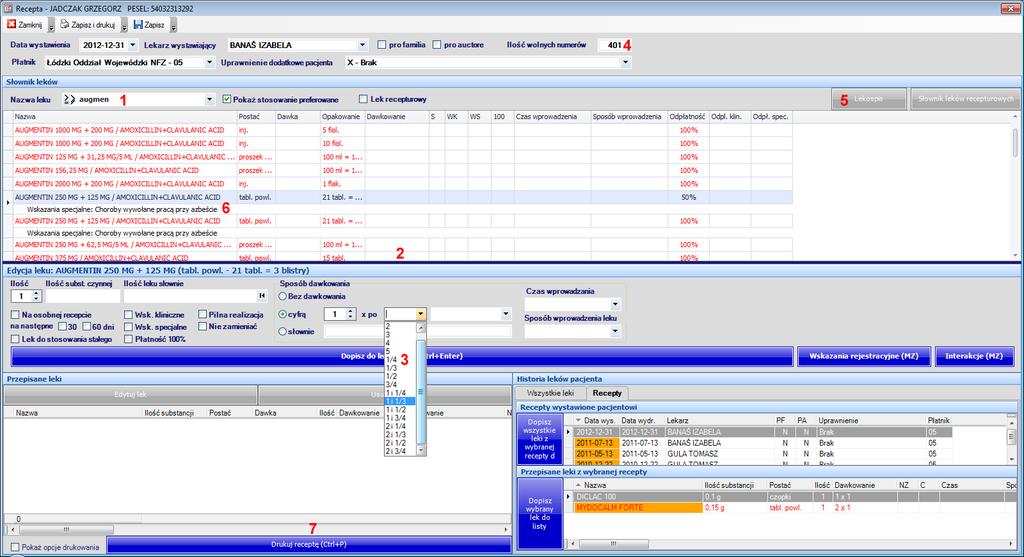Click the Edytuj lek button
Screen dimensions: 1024x557
coord(130,394)
